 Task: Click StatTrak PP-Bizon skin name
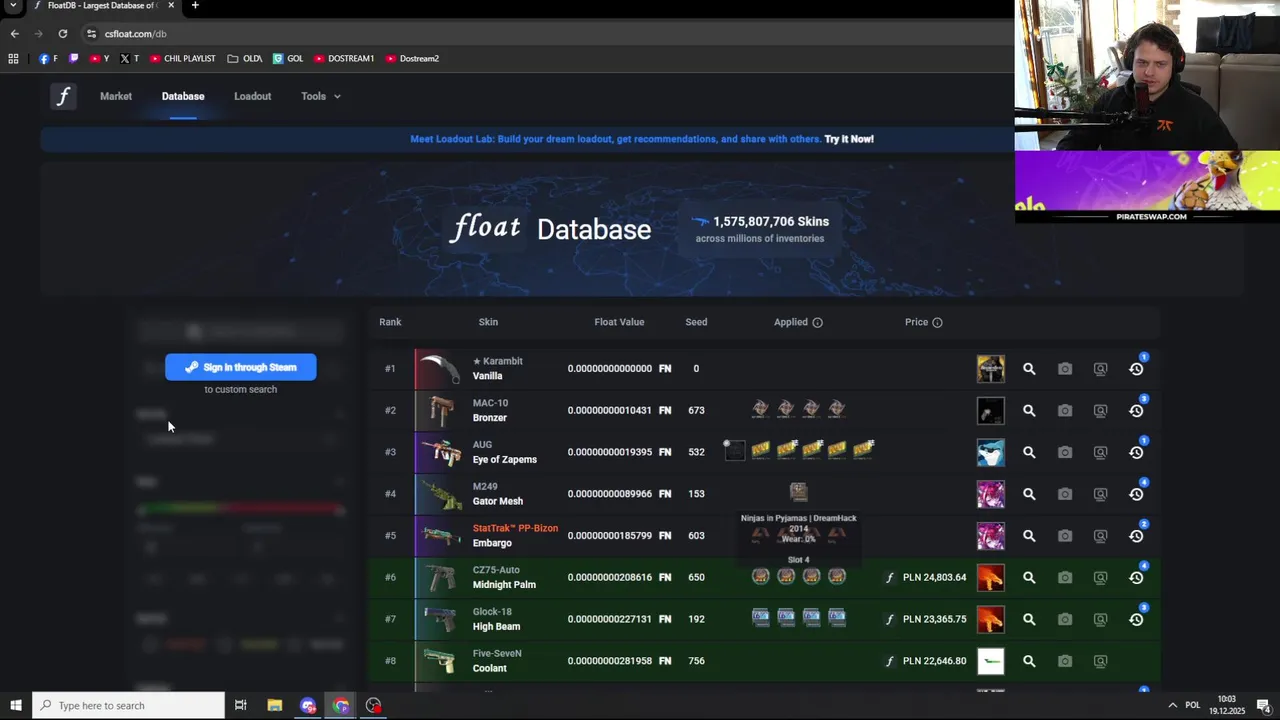click(515, 528)
